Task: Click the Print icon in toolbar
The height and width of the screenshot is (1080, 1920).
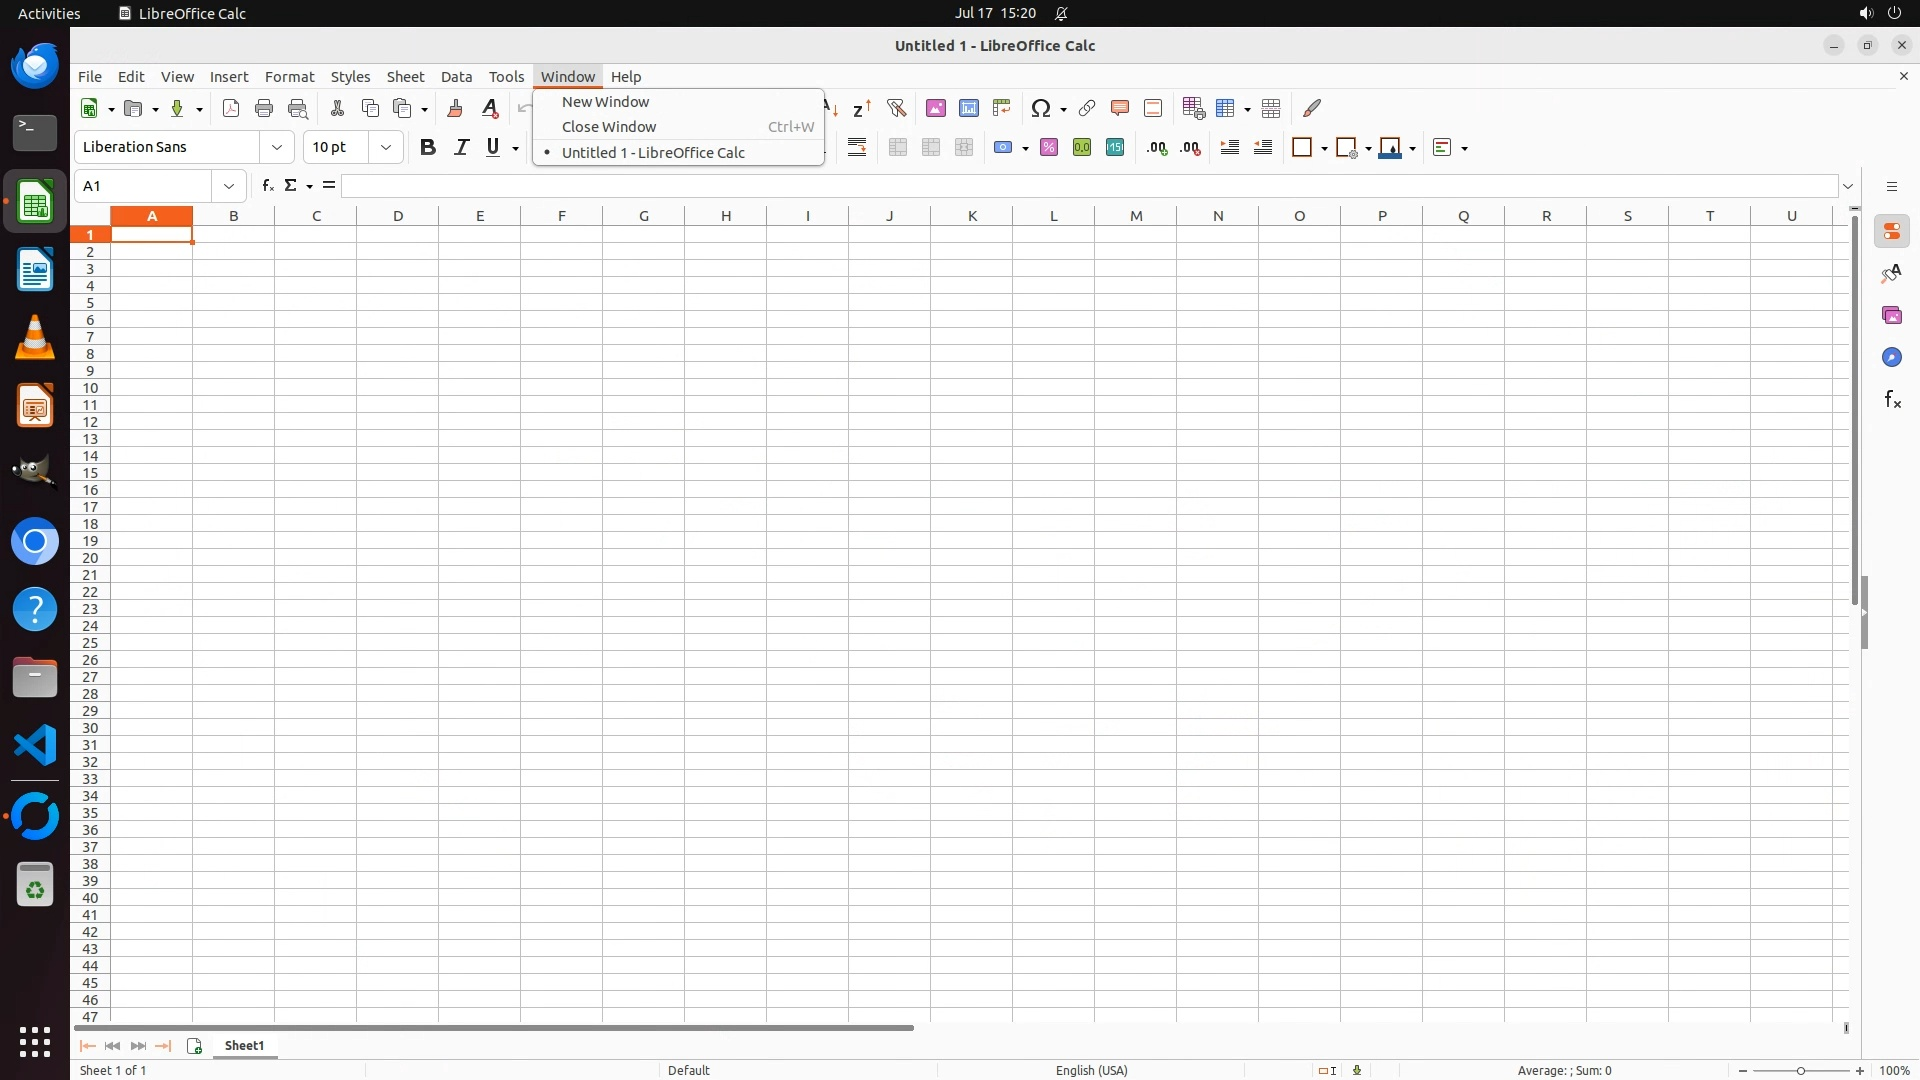Action: tap(264, 108)
